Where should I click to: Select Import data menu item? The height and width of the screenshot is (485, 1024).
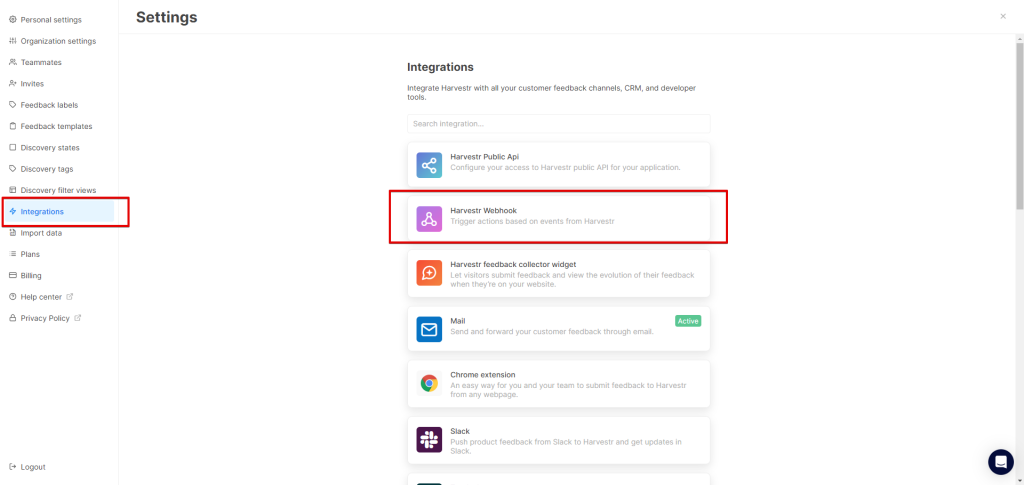point(41,233)
